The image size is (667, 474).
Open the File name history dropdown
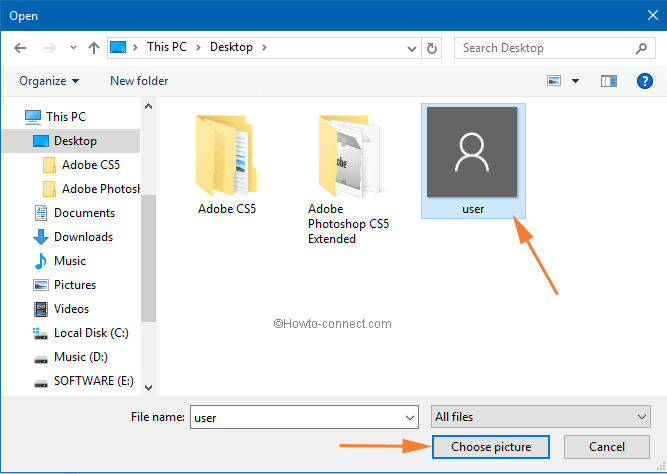click(409, 417)
